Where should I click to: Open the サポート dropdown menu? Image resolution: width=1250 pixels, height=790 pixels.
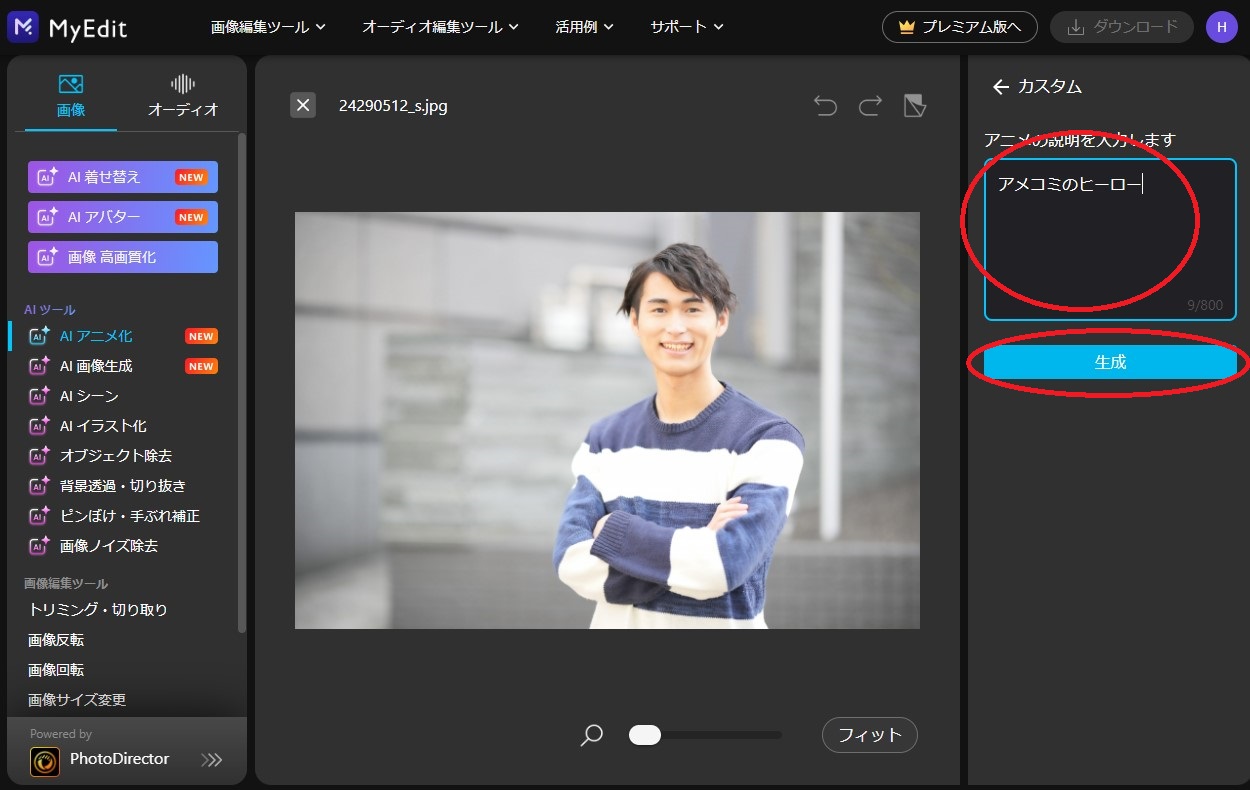click(686, 27)
